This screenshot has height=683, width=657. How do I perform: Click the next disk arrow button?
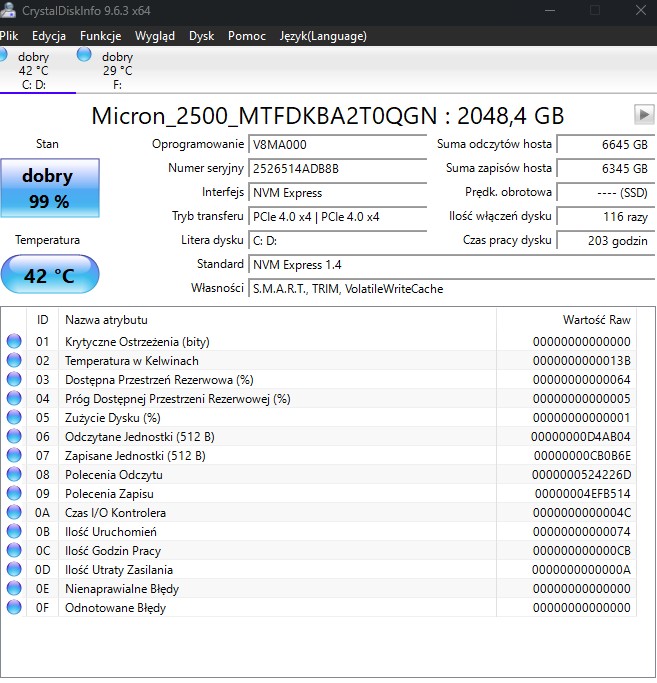click(643, 115)
